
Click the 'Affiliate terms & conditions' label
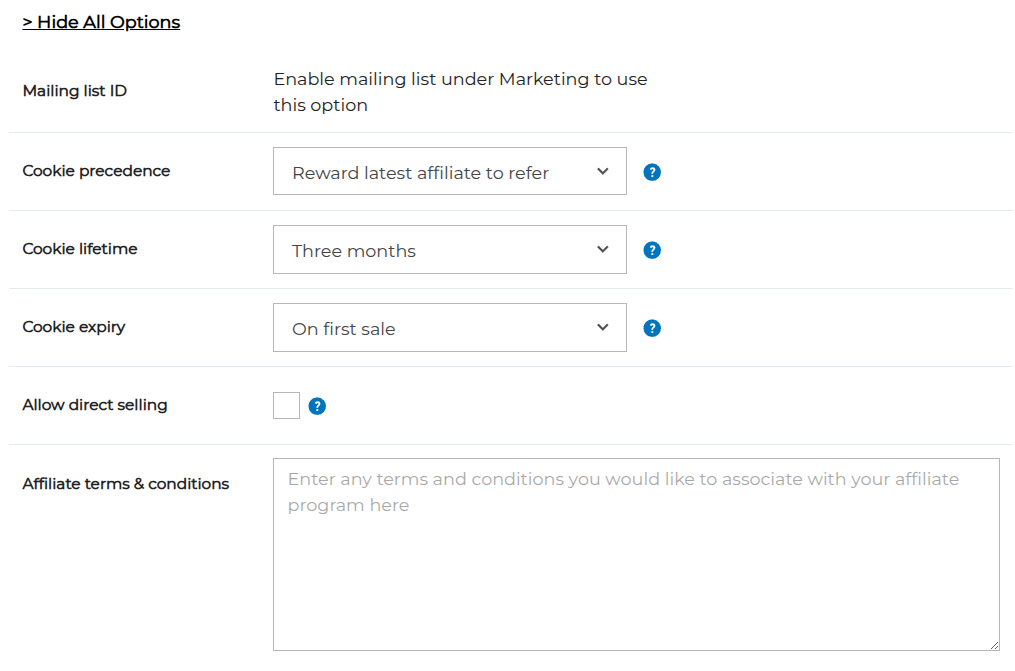pyautogui.click(x=126, y=484)
